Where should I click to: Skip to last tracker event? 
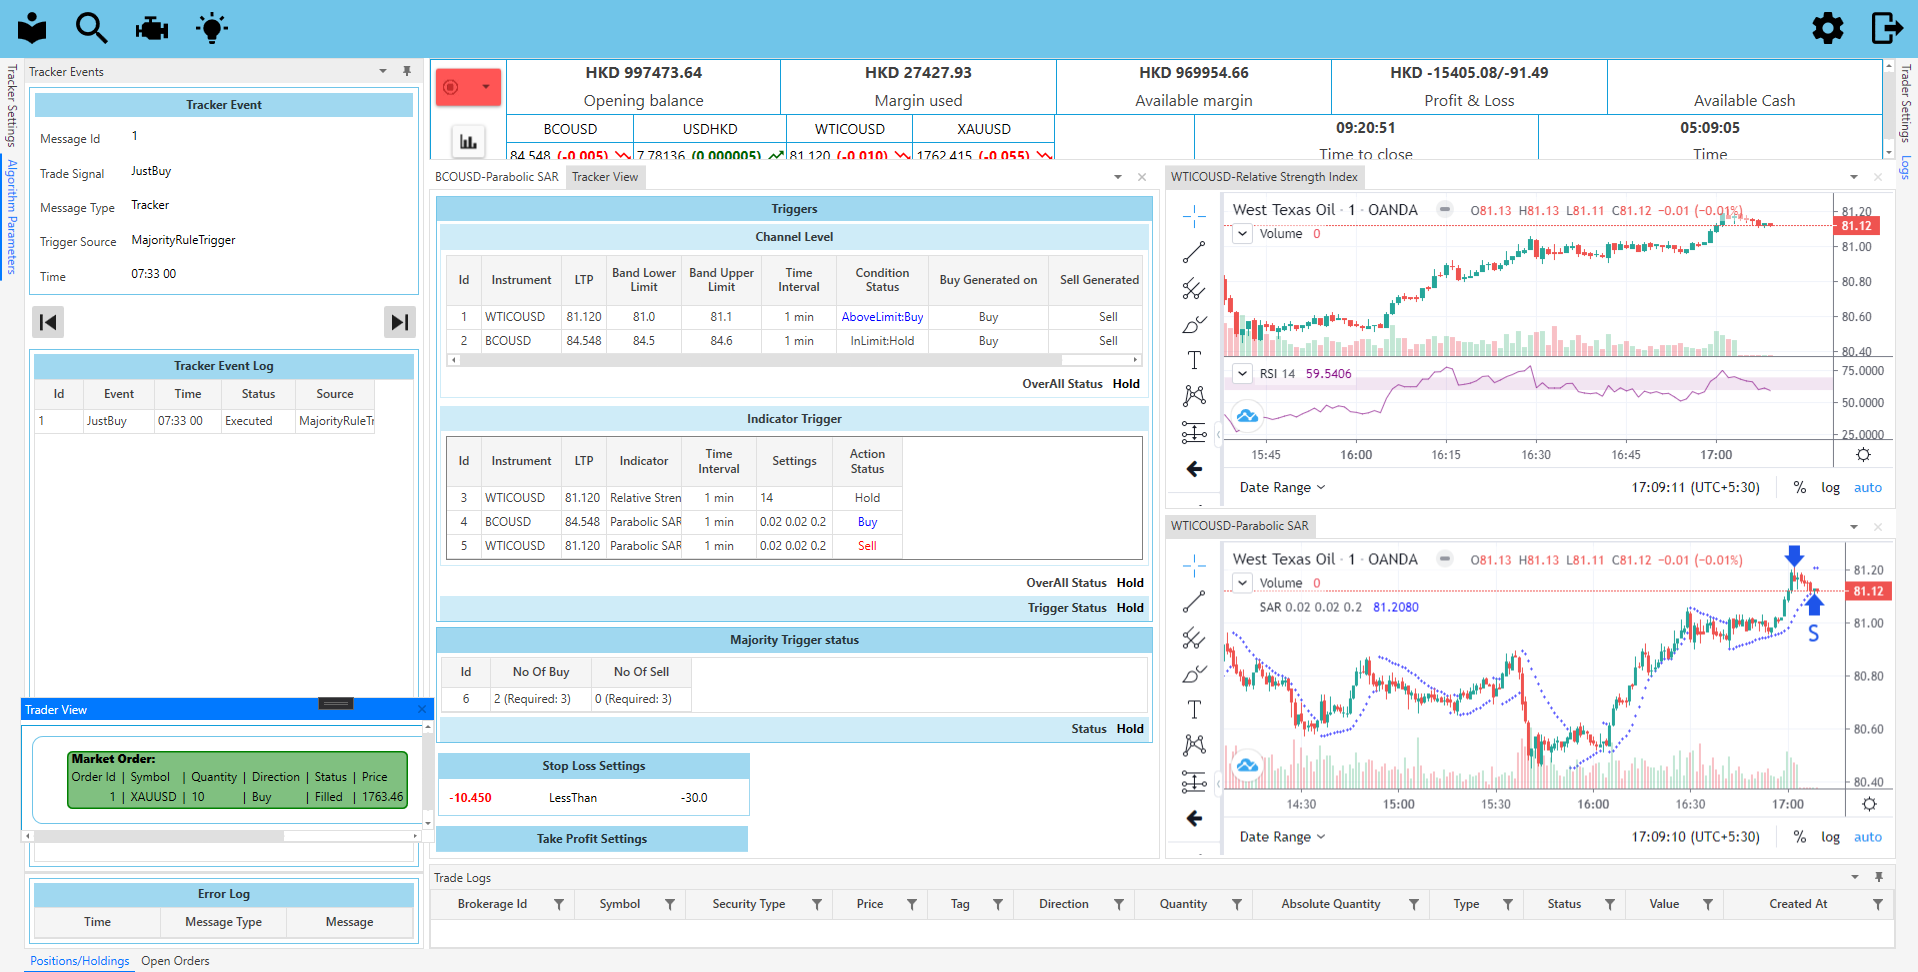pyautogui.click(x=400, y=322)
